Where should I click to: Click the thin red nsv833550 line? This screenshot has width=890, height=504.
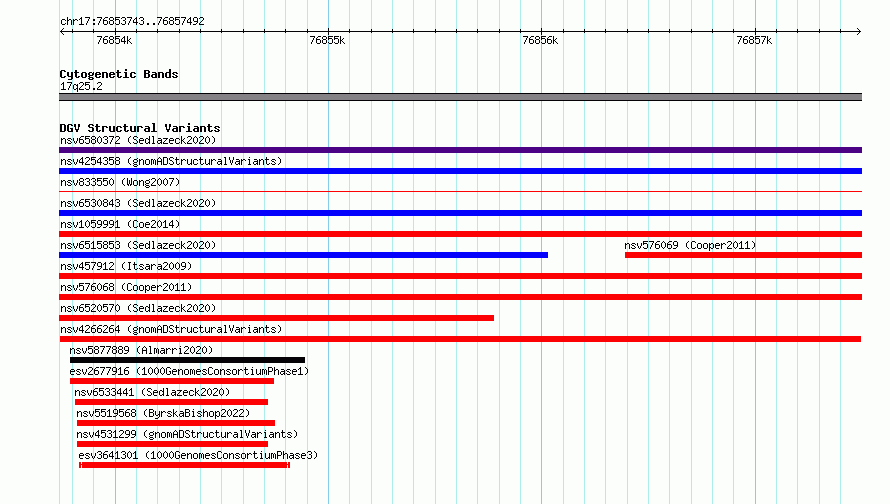[x=460, y=192]
